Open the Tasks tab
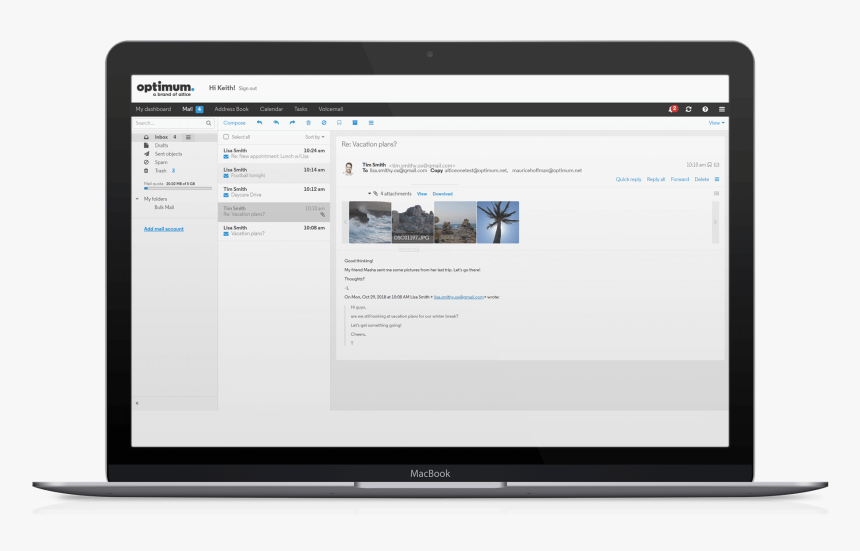Image resolution: width=860 pixels, height=551 pixels. pyautogui.click(x=301, y=109)
